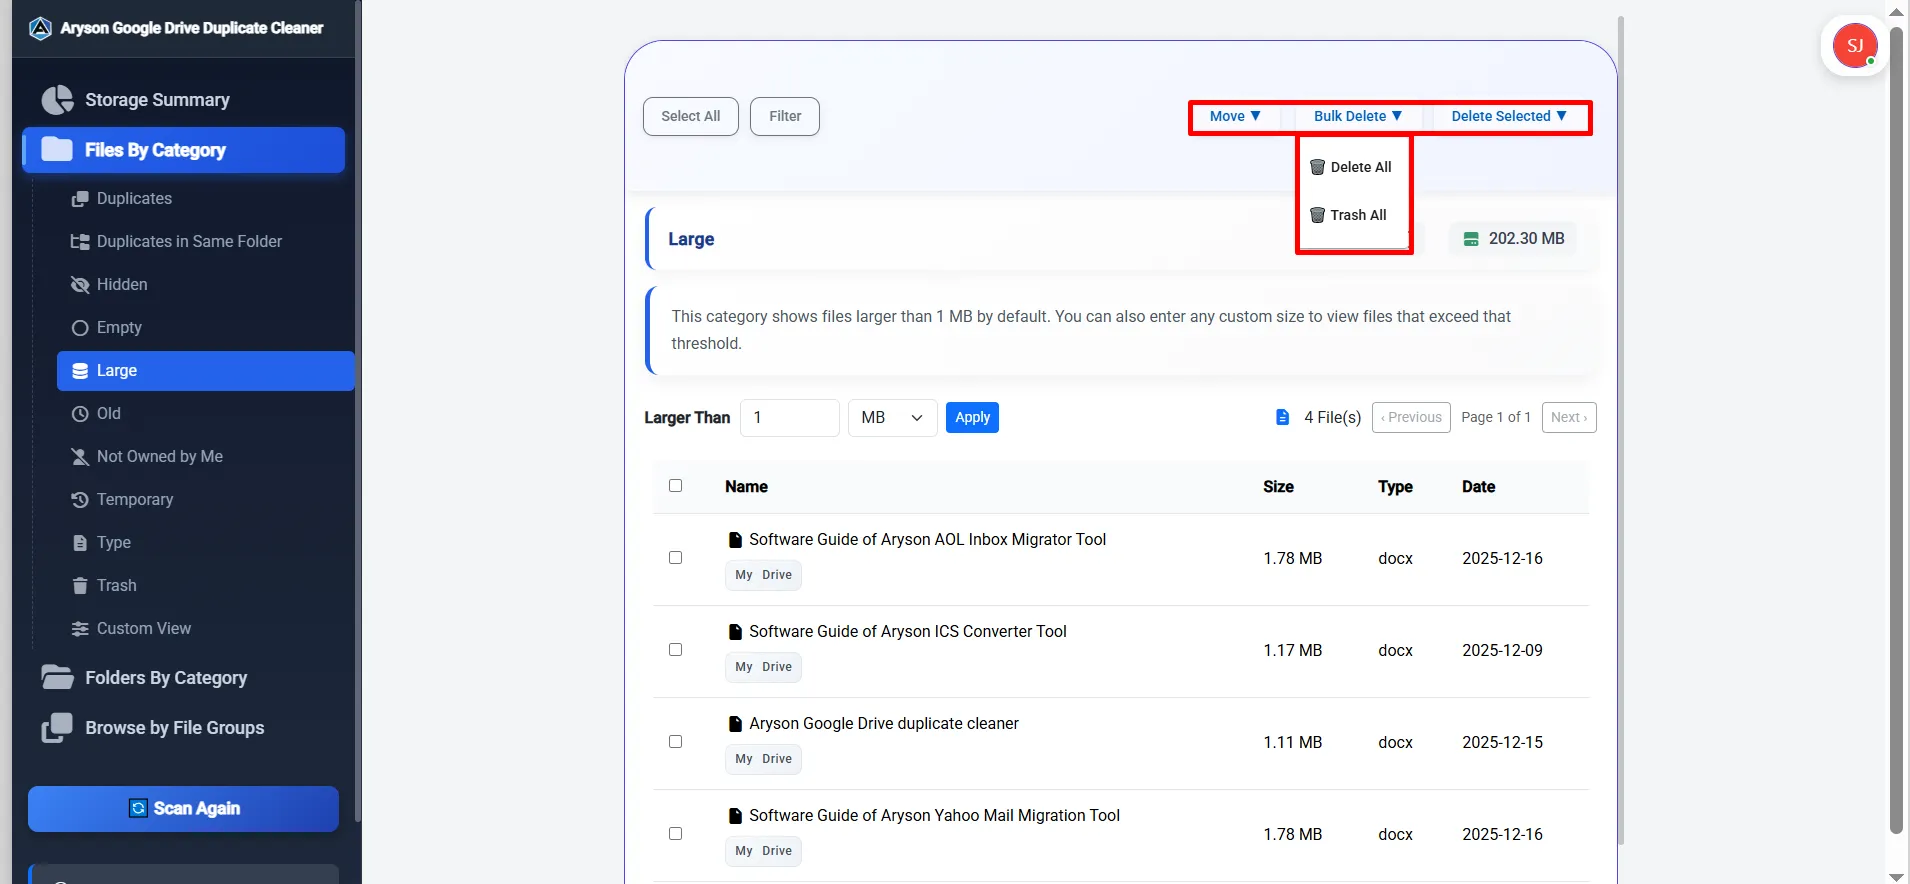The width and height of the screenshot is (1910, 884).
Task: Check the AOL Inbox Migrator Tool file
Action: (x=676, y=558)
